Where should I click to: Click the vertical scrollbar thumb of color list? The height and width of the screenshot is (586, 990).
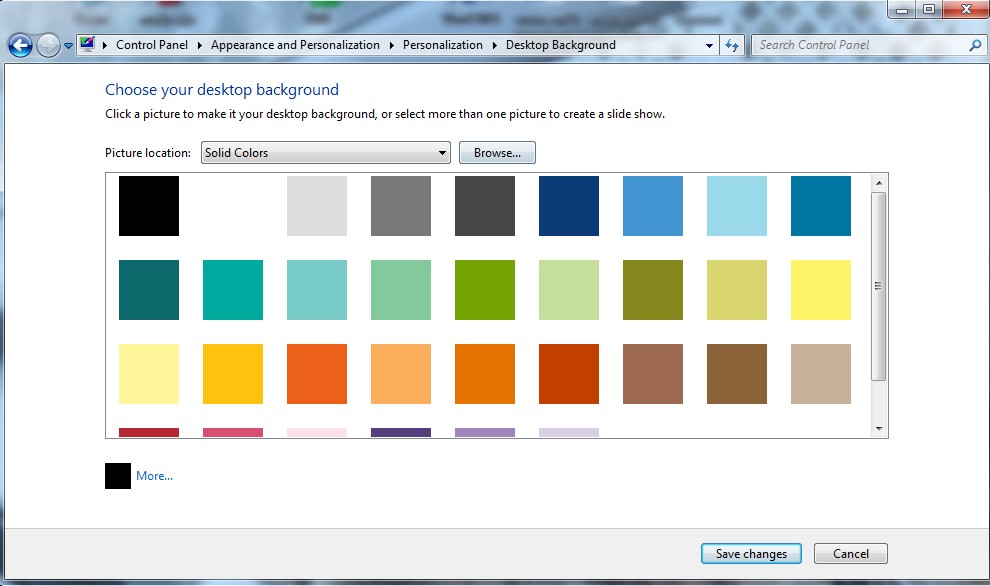(x=878, y=286)
